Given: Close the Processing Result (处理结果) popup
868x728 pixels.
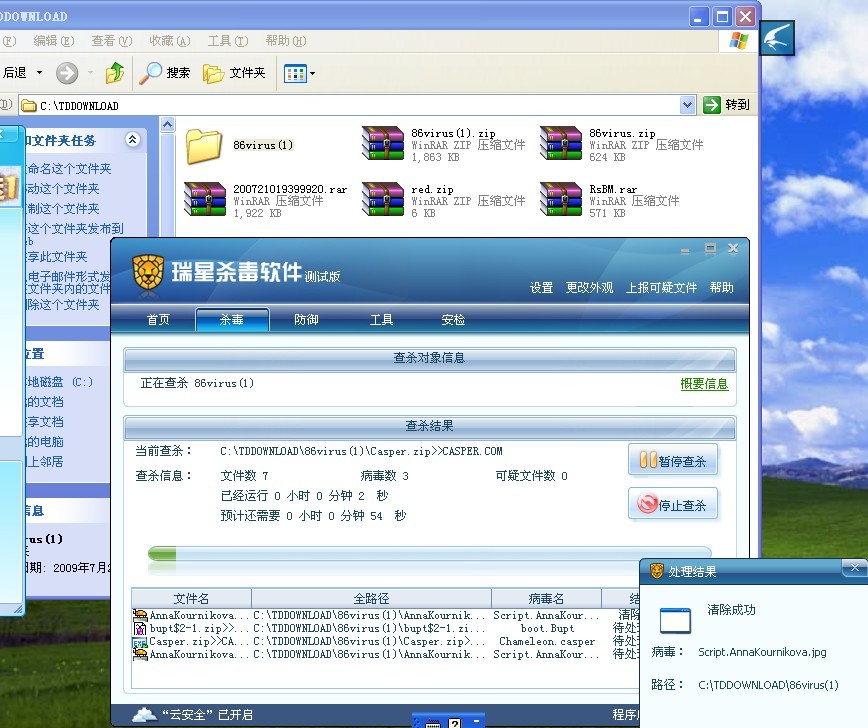Looking at the screenshot, I should 854,567.
